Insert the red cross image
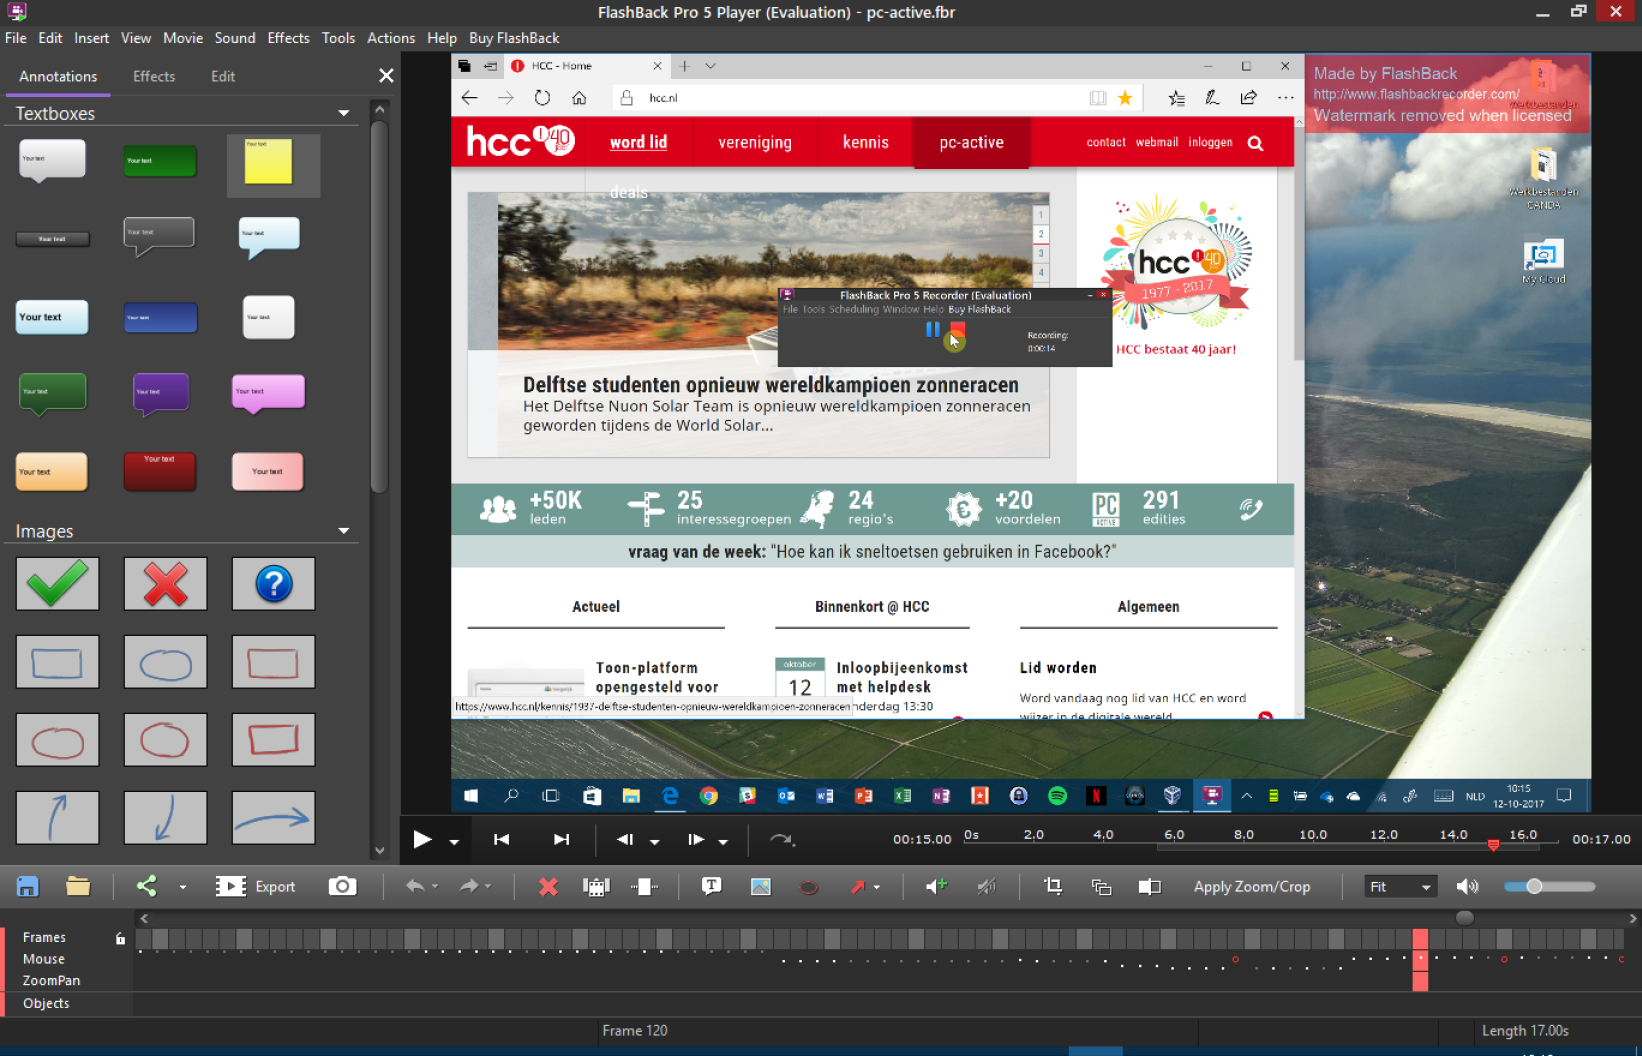 pos(165,584)
